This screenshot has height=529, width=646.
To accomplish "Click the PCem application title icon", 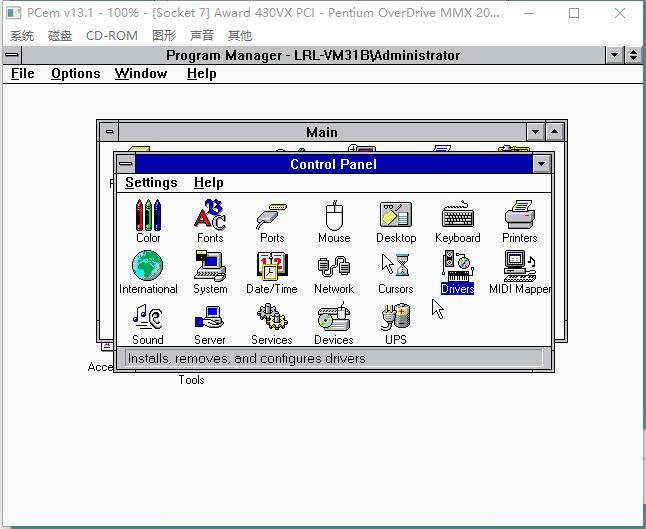I will click(x=14, y=13).
